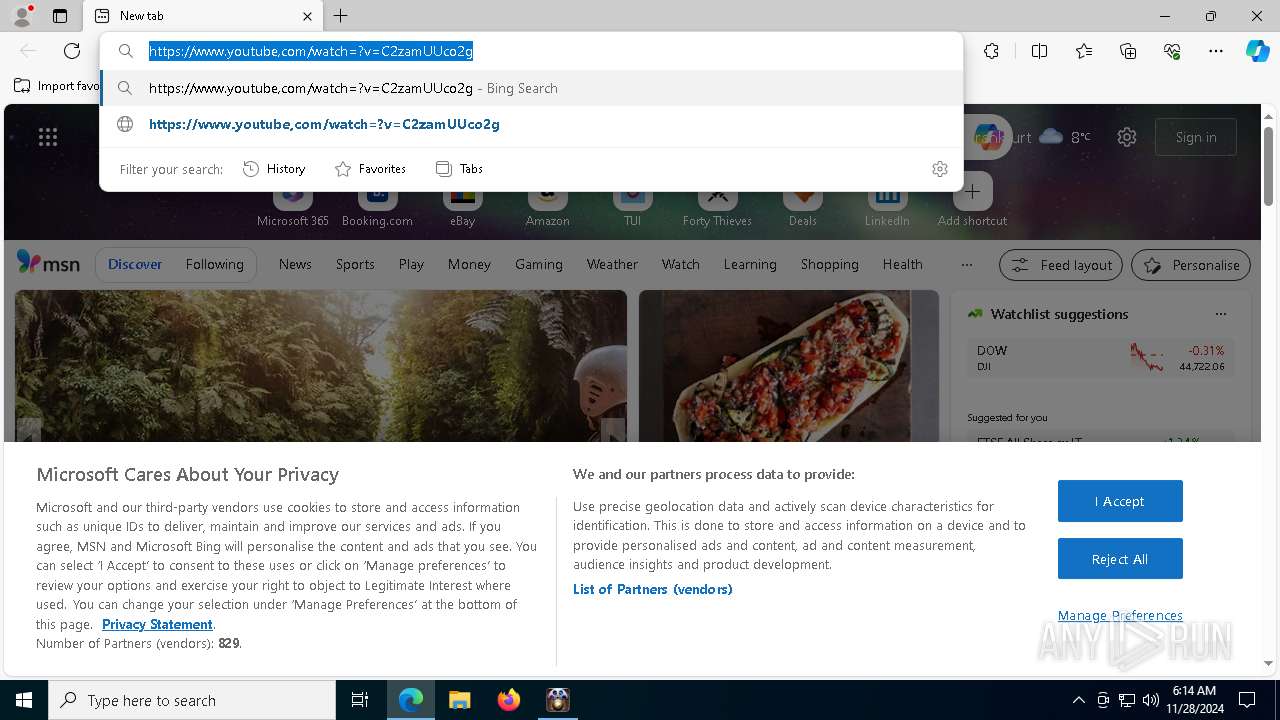Filter search by Tabs

460,169
